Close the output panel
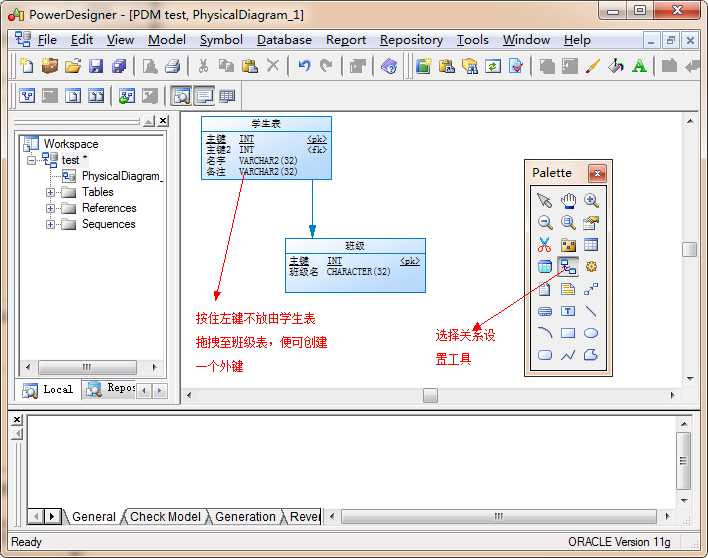 point(17,420)
